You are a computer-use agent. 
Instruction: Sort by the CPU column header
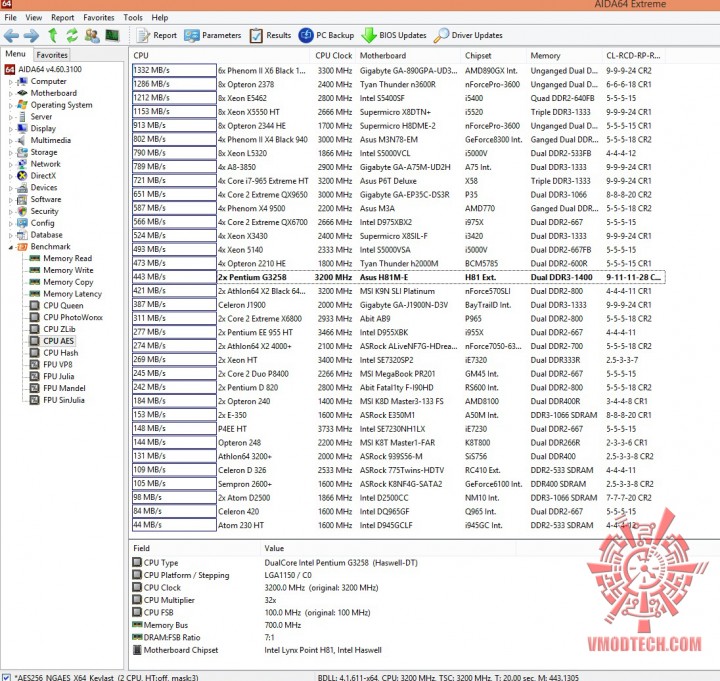[x=221, y=56]
